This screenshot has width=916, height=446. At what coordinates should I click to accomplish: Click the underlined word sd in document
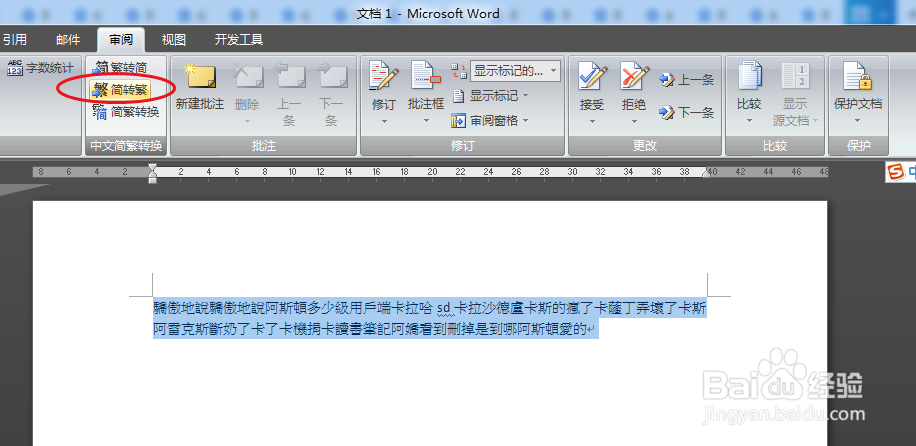coord(443,308)
